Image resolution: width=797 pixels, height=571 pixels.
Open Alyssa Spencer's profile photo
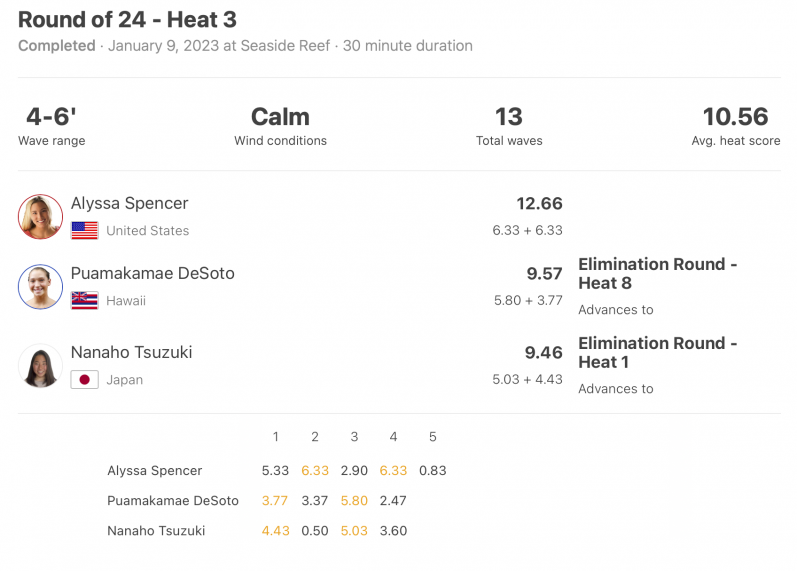tap(40, 217)
